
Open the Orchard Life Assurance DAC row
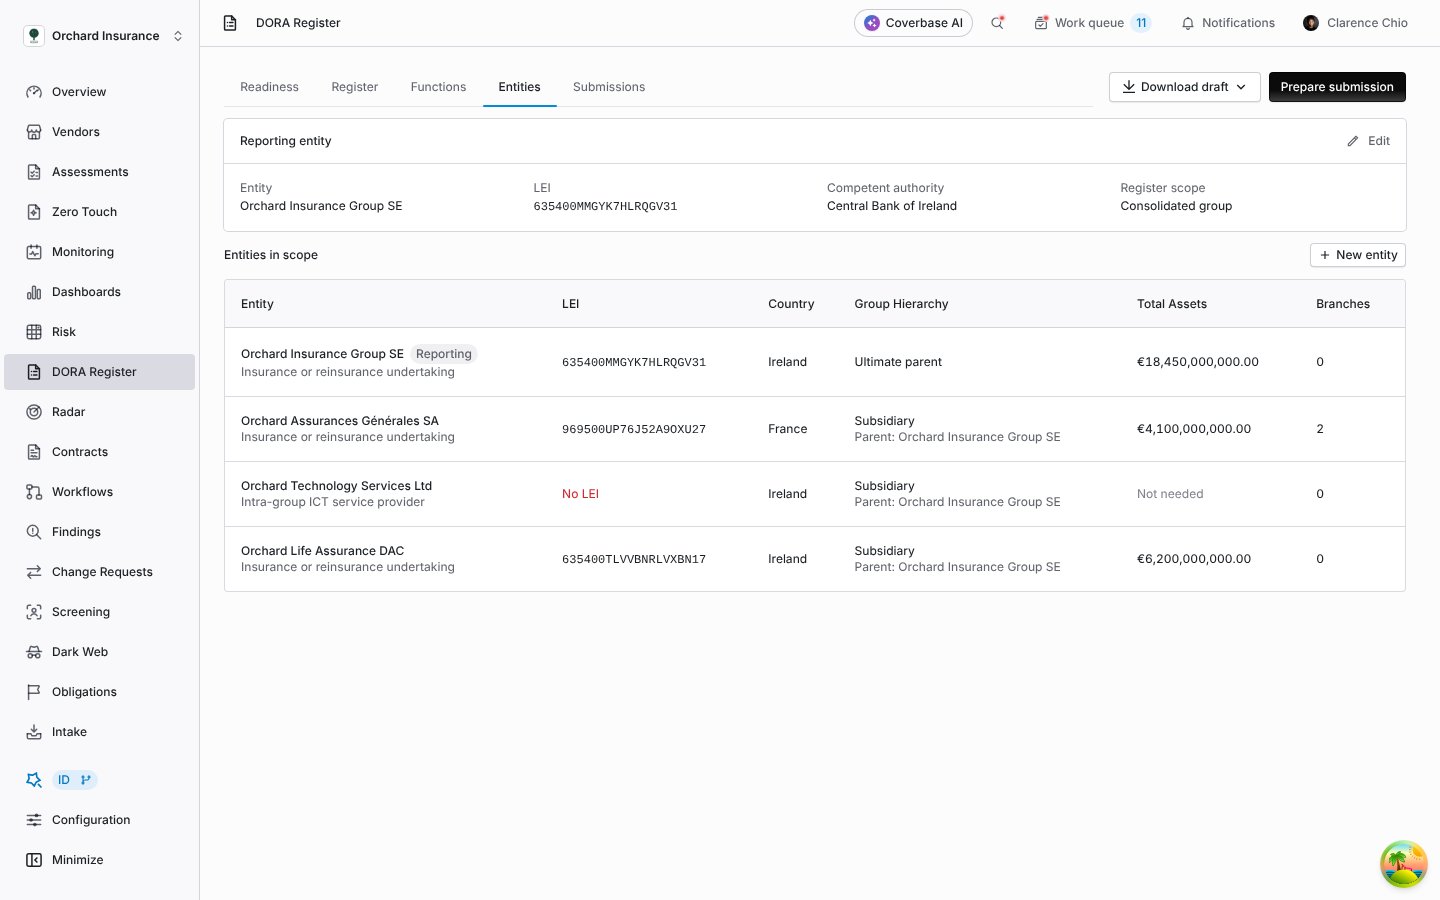(815, 559)
